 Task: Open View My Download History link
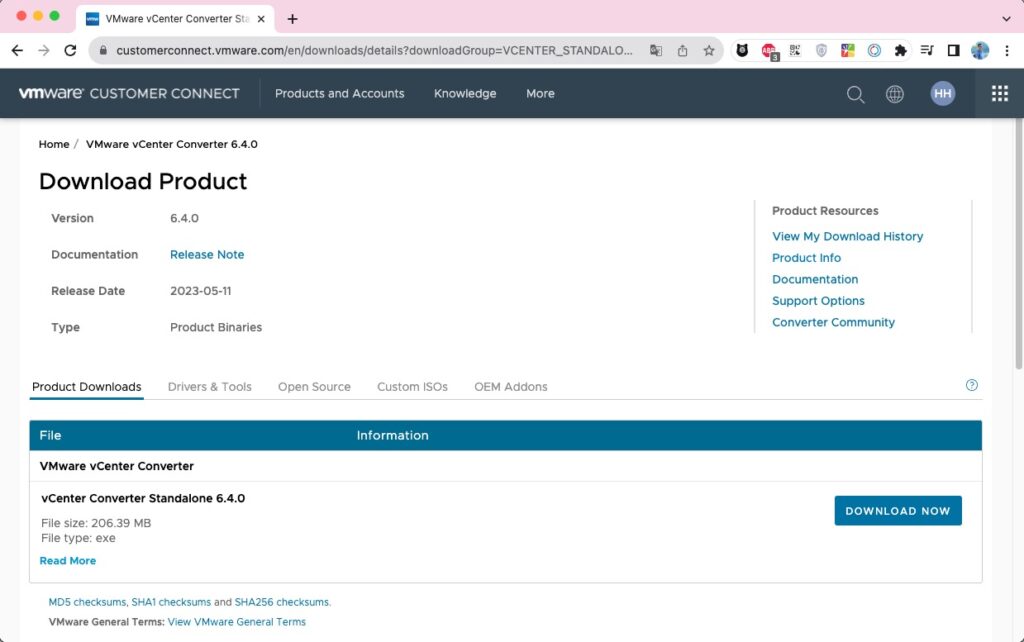pyautogui.click(x=848, y=236)
